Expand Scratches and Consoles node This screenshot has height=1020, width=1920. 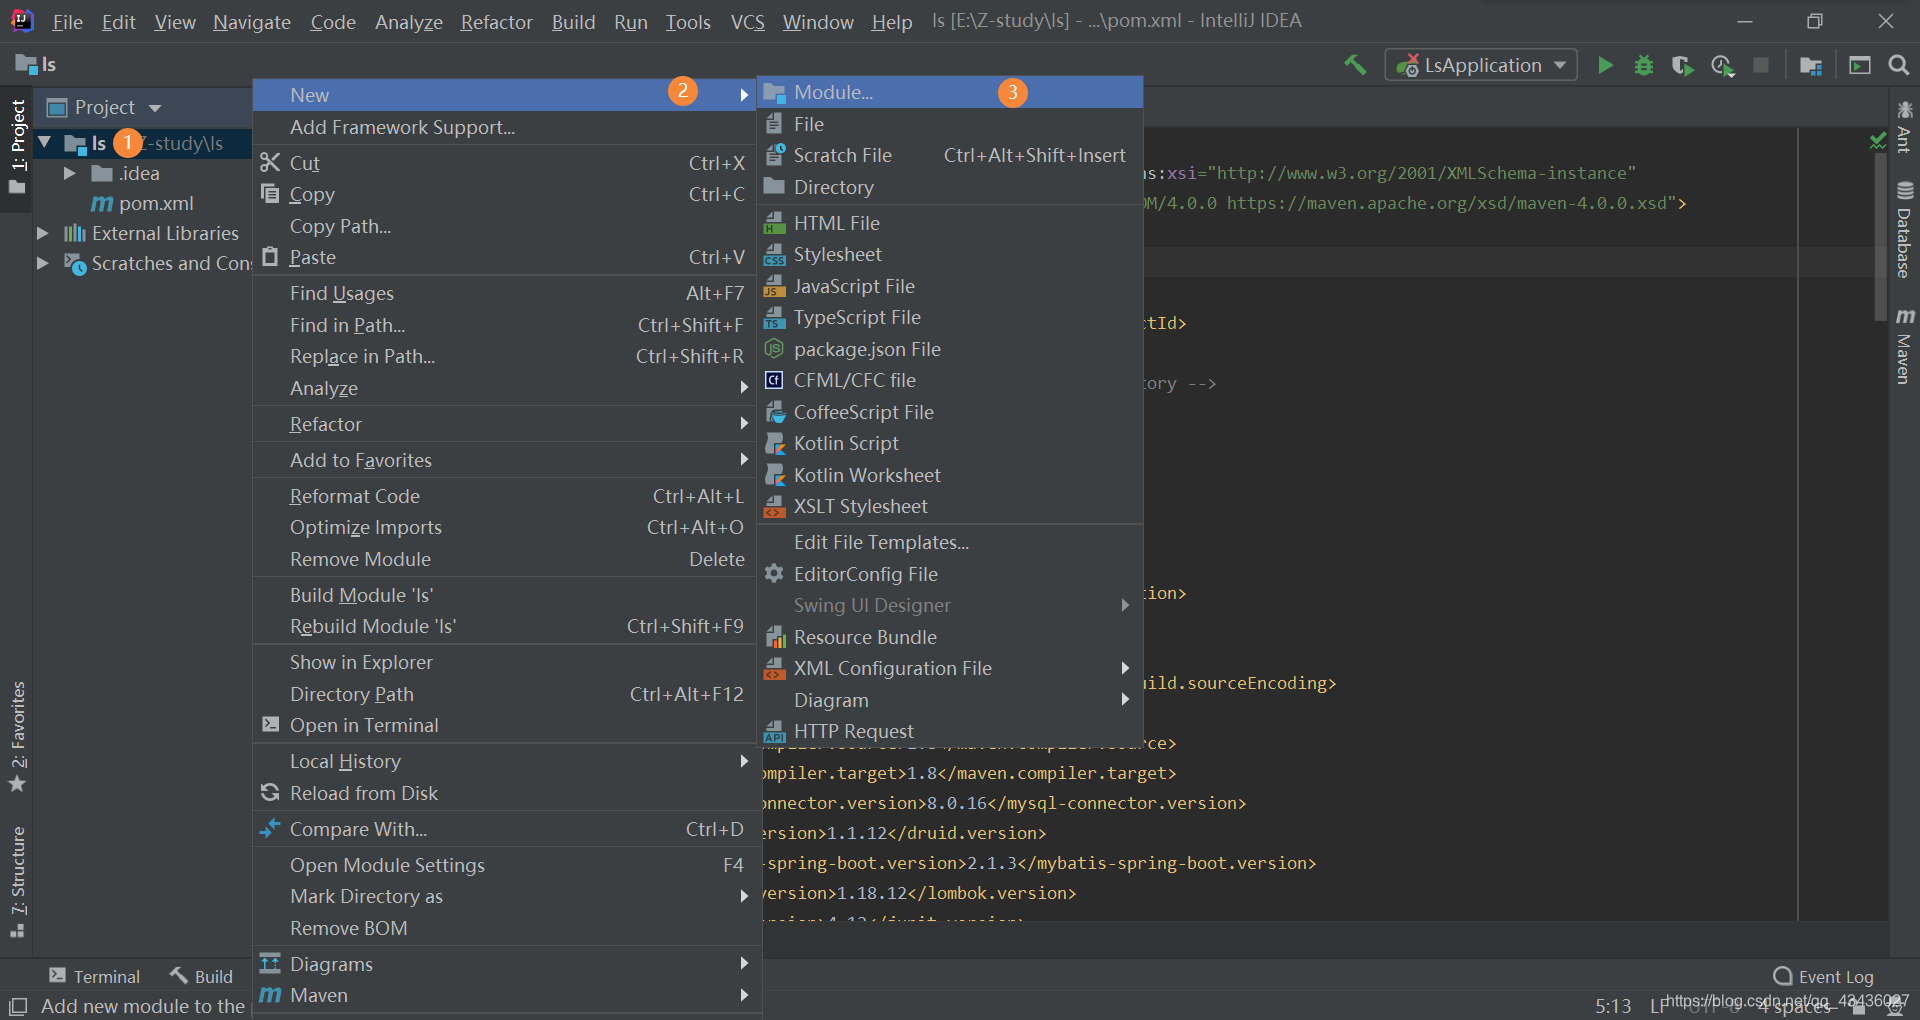[42, 263]
